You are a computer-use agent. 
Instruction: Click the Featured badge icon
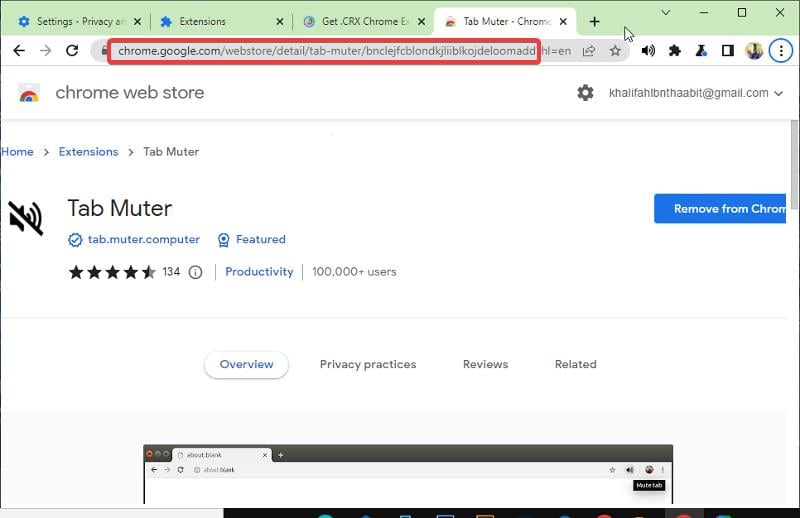click(x=223, y=239)
